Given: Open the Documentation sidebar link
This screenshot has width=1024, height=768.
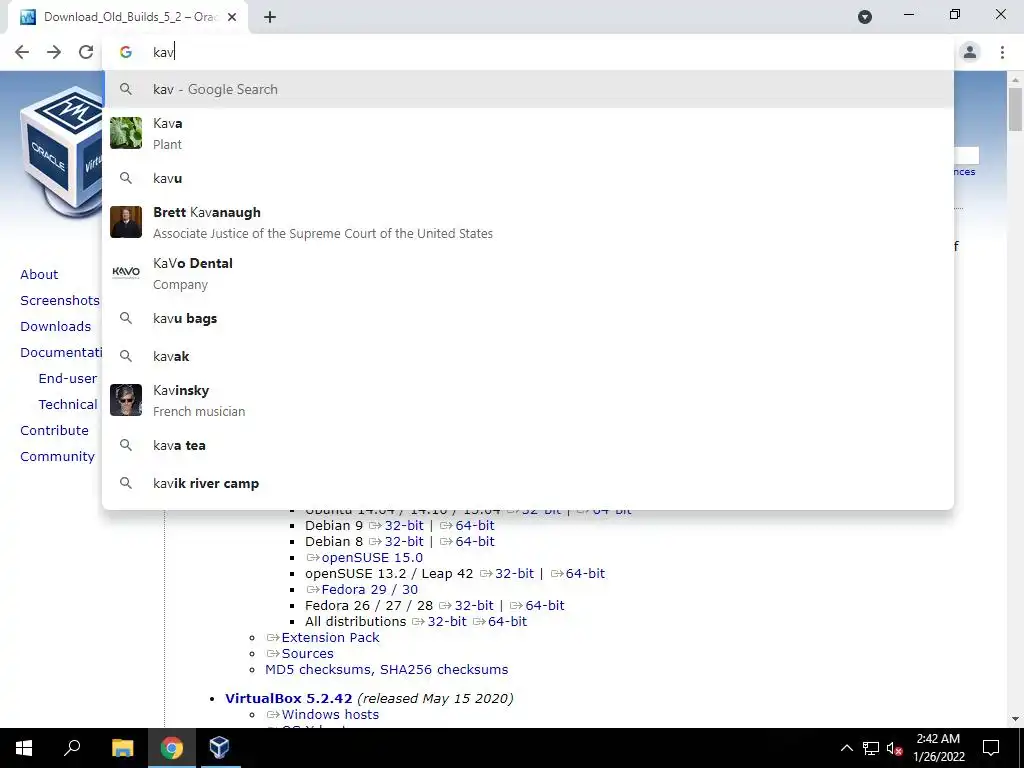Looking at the screenshot, I should [x=61, y=353].
